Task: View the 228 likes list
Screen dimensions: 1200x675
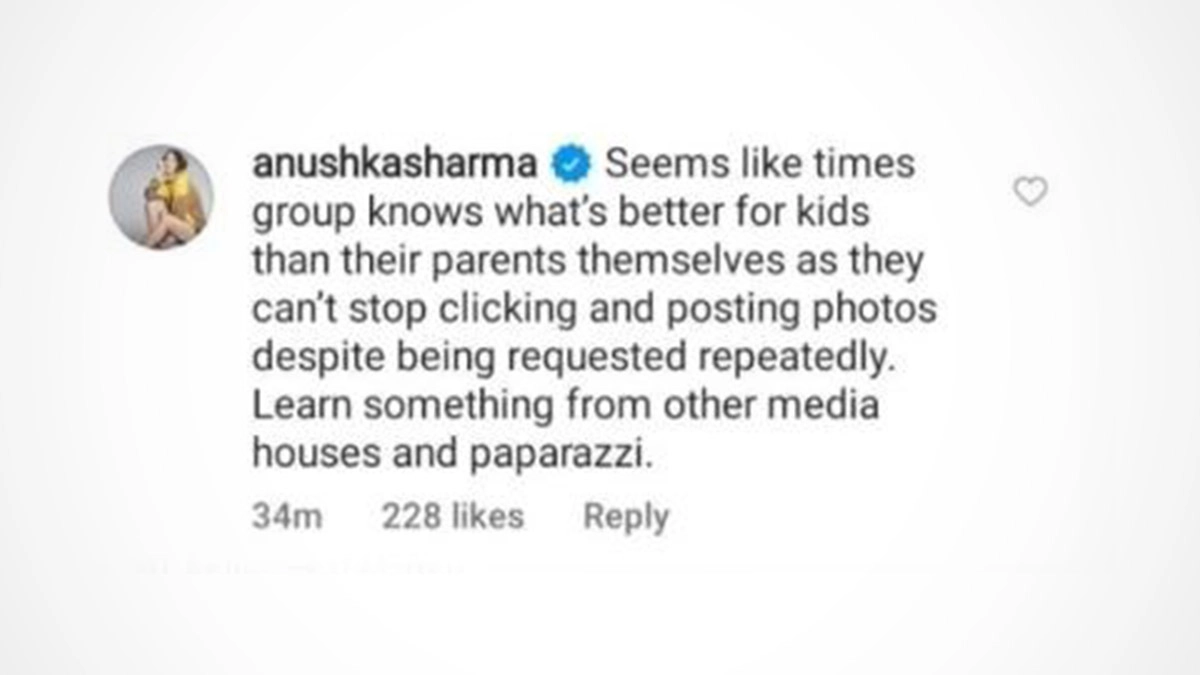Action: pyautogui.click(x=453, y=516)
